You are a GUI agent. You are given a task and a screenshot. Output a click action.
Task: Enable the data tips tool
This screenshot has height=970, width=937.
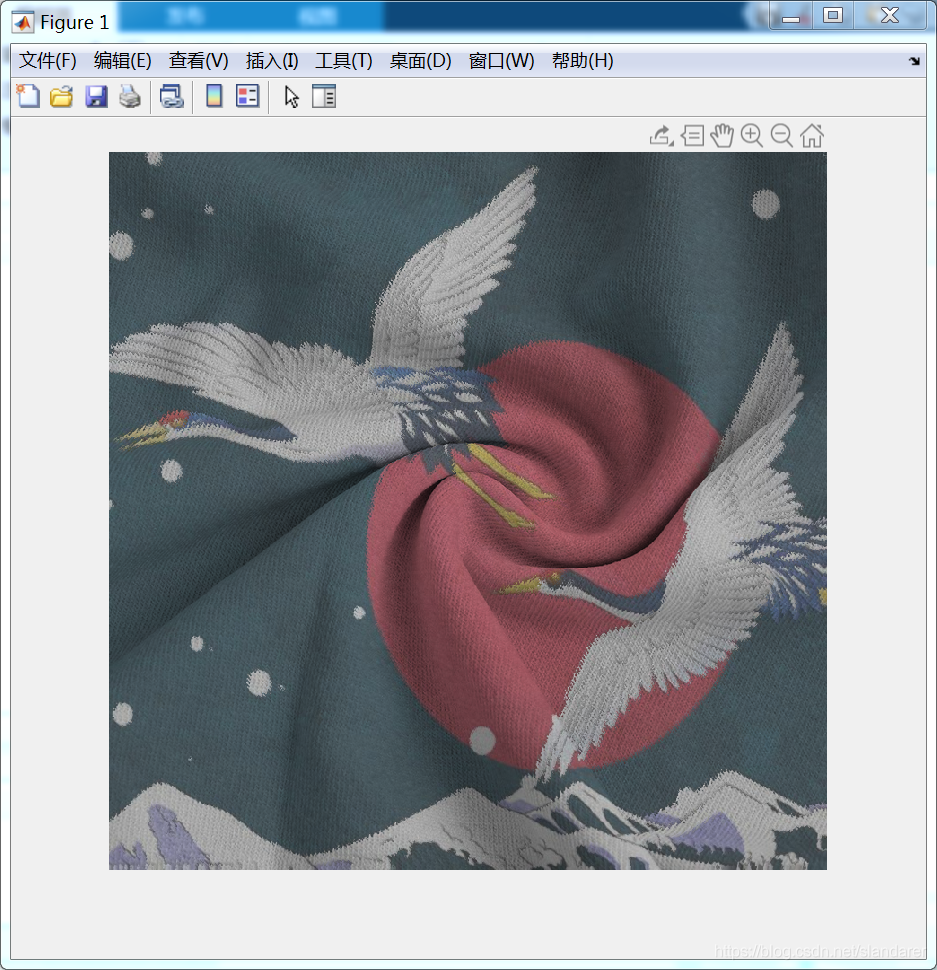(693, 135)
